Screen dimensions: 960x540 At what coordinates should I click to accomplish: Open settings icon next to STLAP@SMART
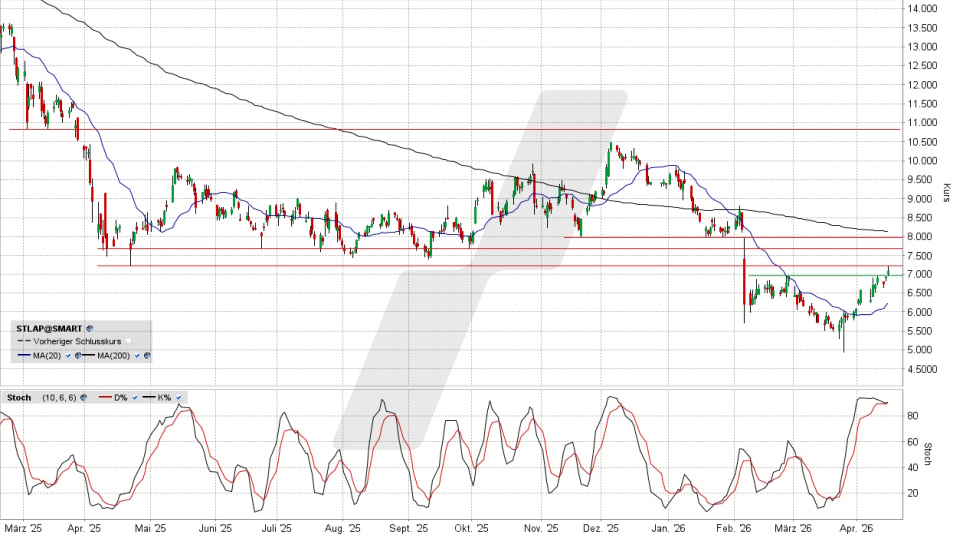click(89, 329)
